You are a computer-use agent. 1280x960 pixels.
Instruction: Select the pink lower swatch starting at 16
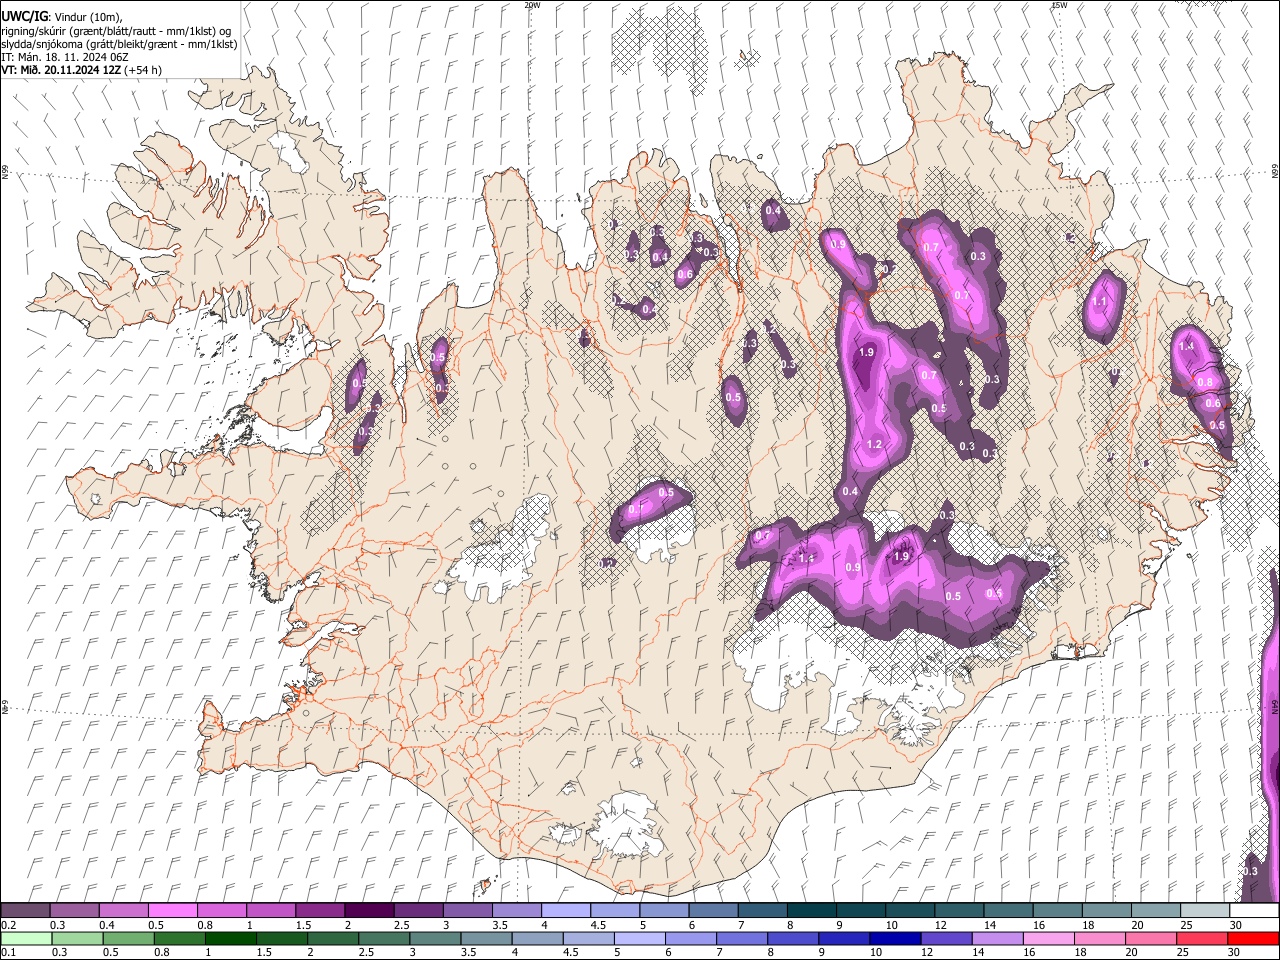tap(1047, 939)
